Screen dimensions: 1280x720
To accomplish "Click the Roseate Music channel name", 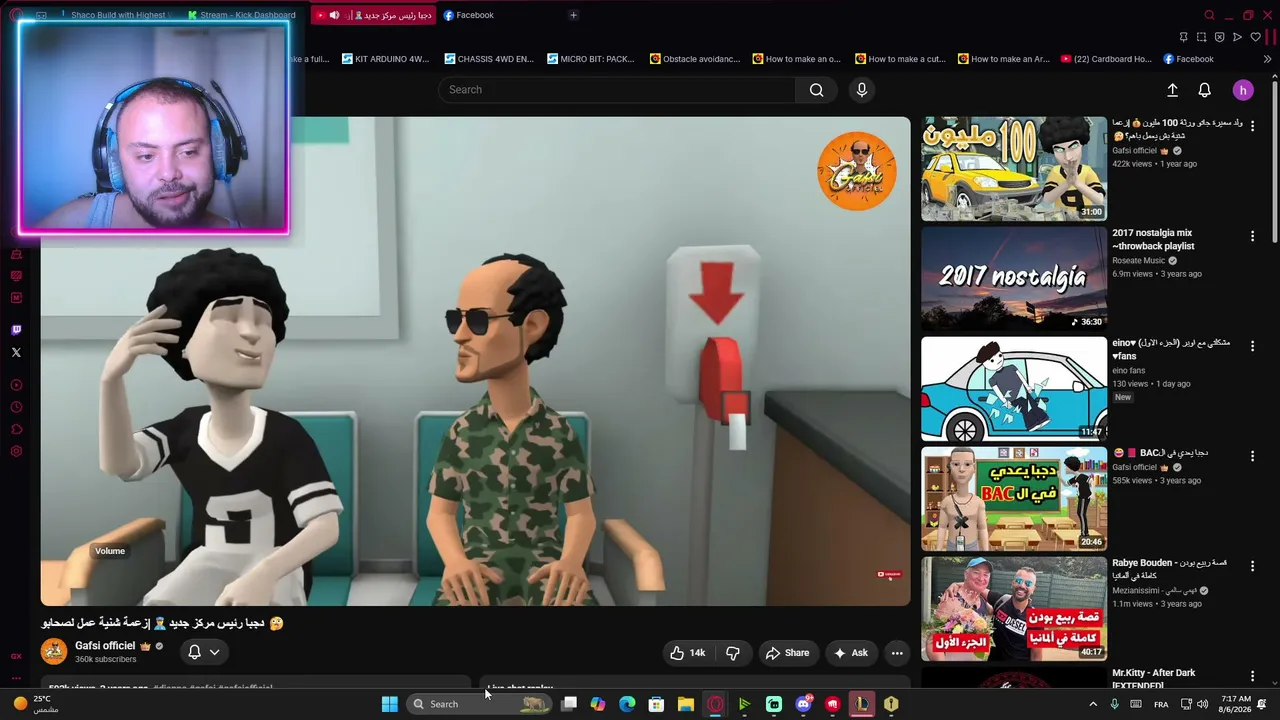I will point(1139,261).
